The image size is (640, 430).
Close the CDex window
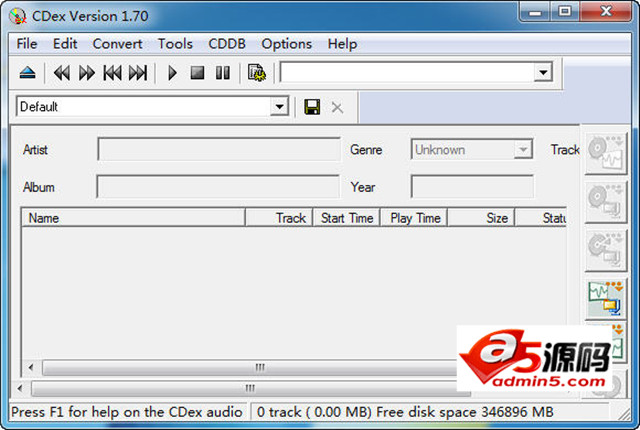click(x=606, y=12)
